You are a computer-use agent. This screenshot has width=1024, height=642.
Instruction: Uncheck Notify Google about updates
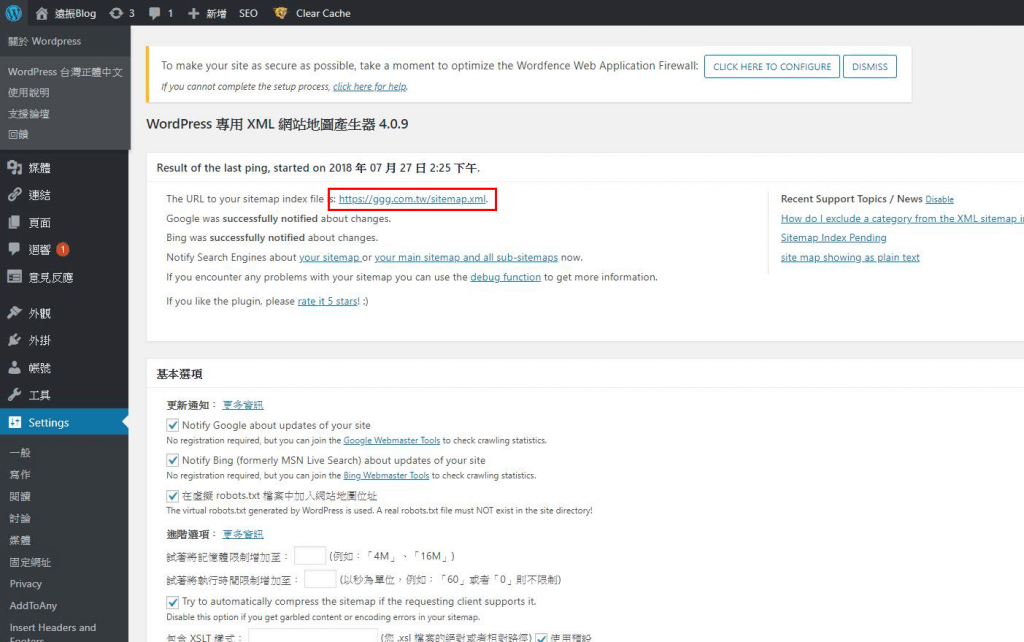click(x=172, y=425)
